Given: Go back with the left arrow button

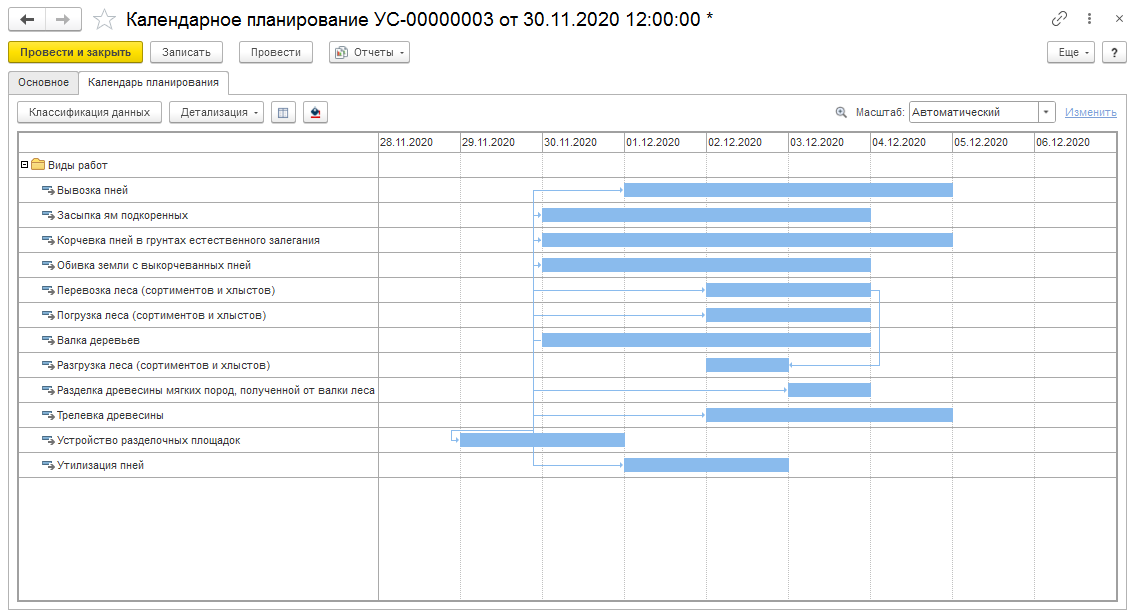Looking at the screenshot, I should click(27, 20).
